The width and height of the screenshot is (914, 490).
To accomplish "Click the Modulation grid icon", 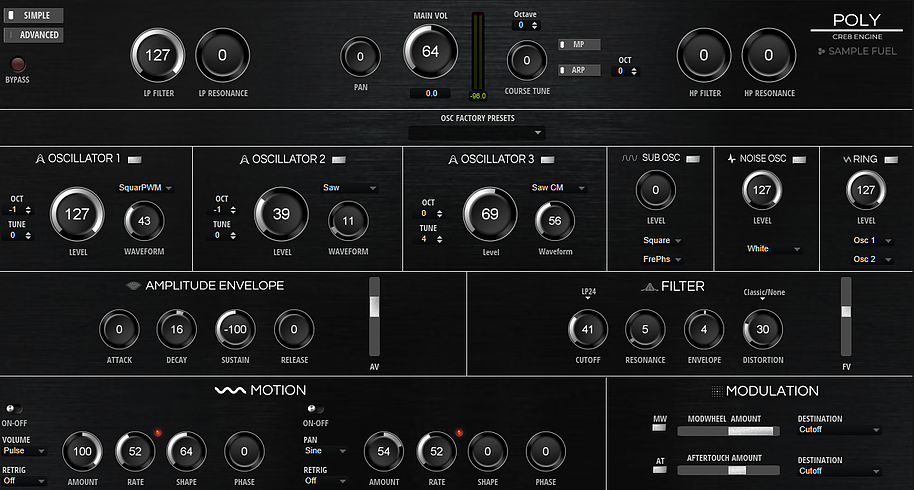I will pyautogui.click(x=717, y=392).
